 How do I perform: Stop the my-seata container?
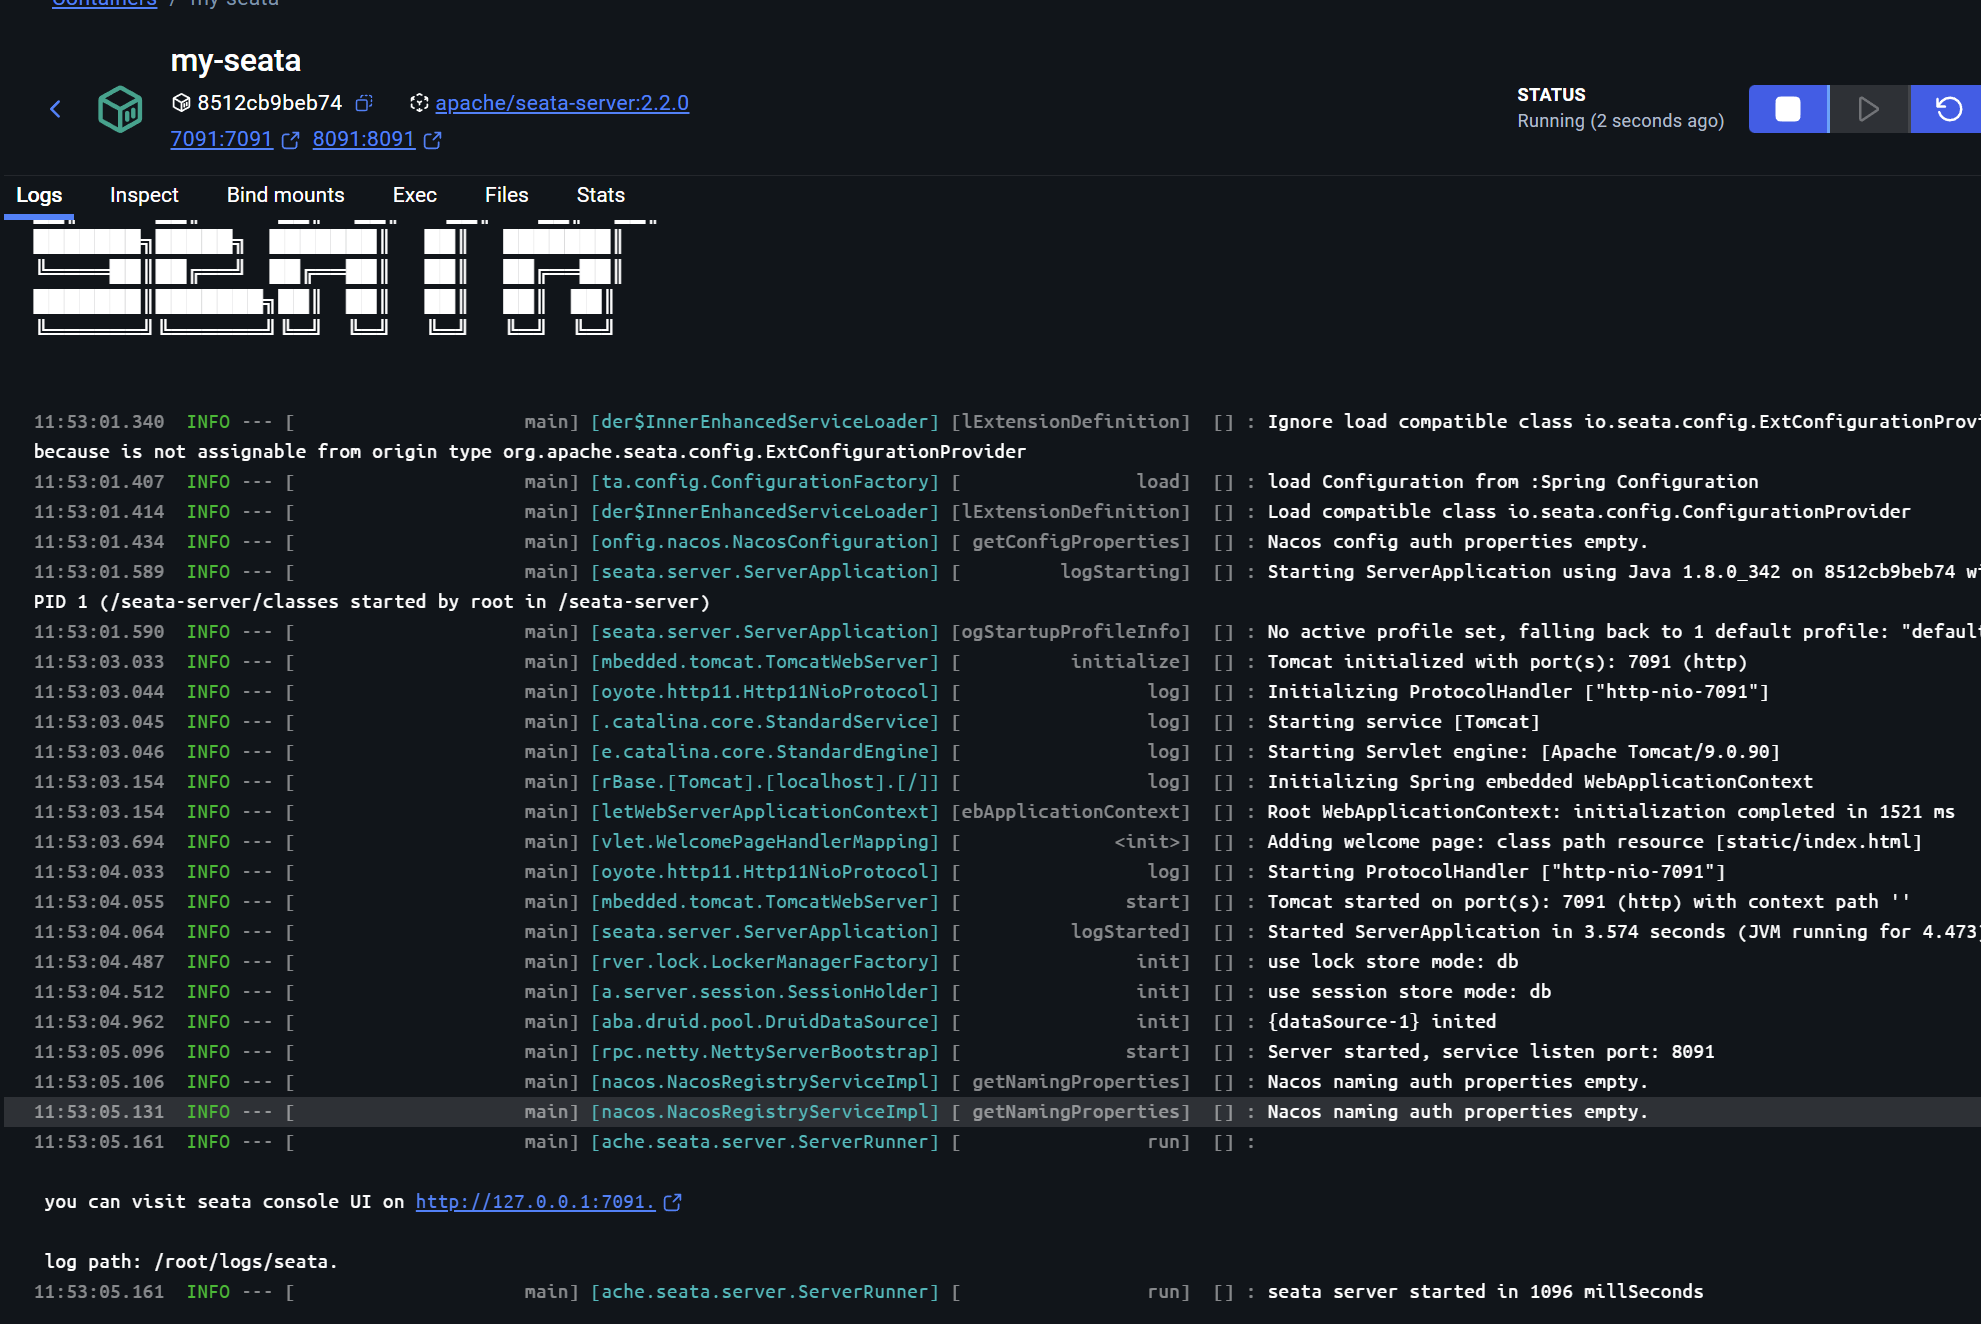point(1787,109)
